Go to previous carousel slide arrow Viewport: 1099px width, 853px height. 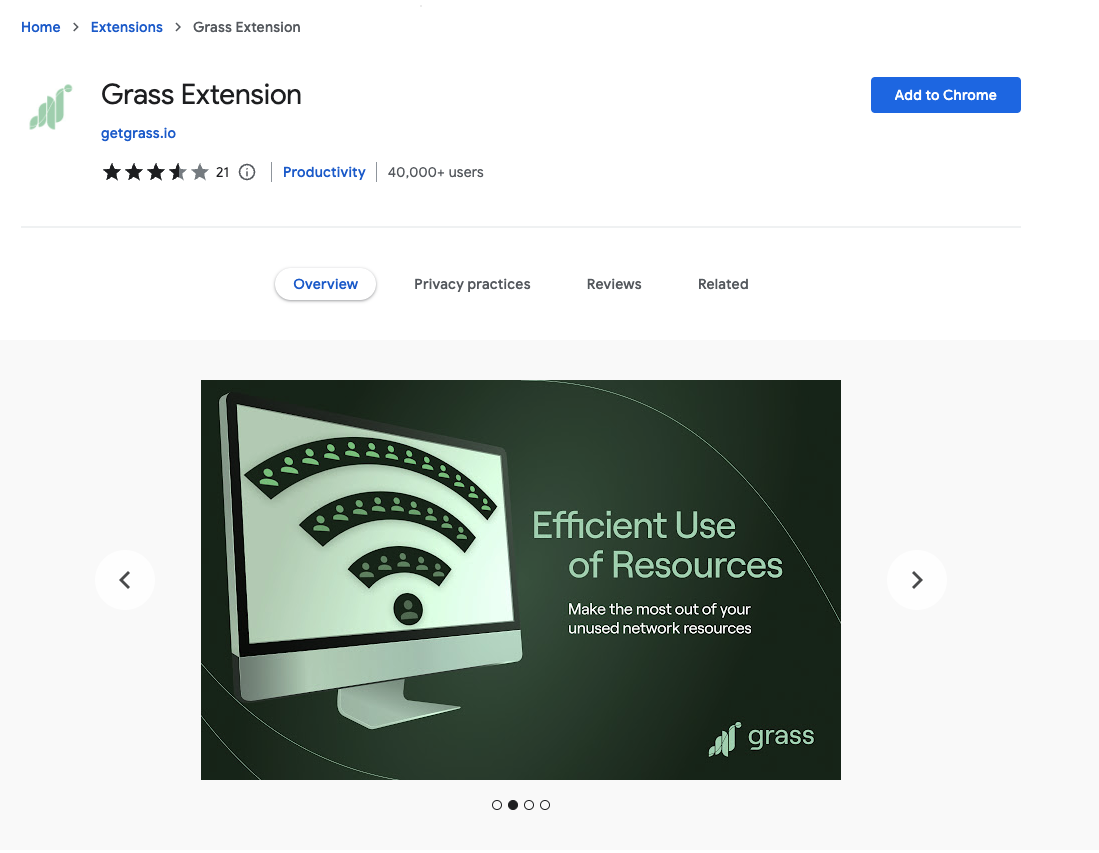pyautogui.click(x=125, y=580)
